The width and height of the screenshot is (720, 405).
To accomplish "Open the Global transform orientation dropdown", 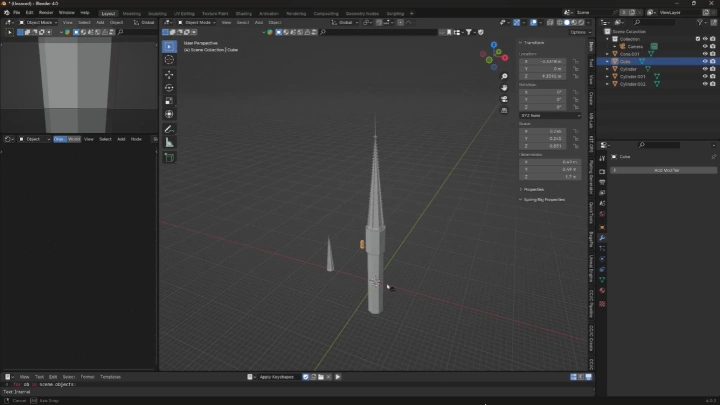I will click(344, 22).
